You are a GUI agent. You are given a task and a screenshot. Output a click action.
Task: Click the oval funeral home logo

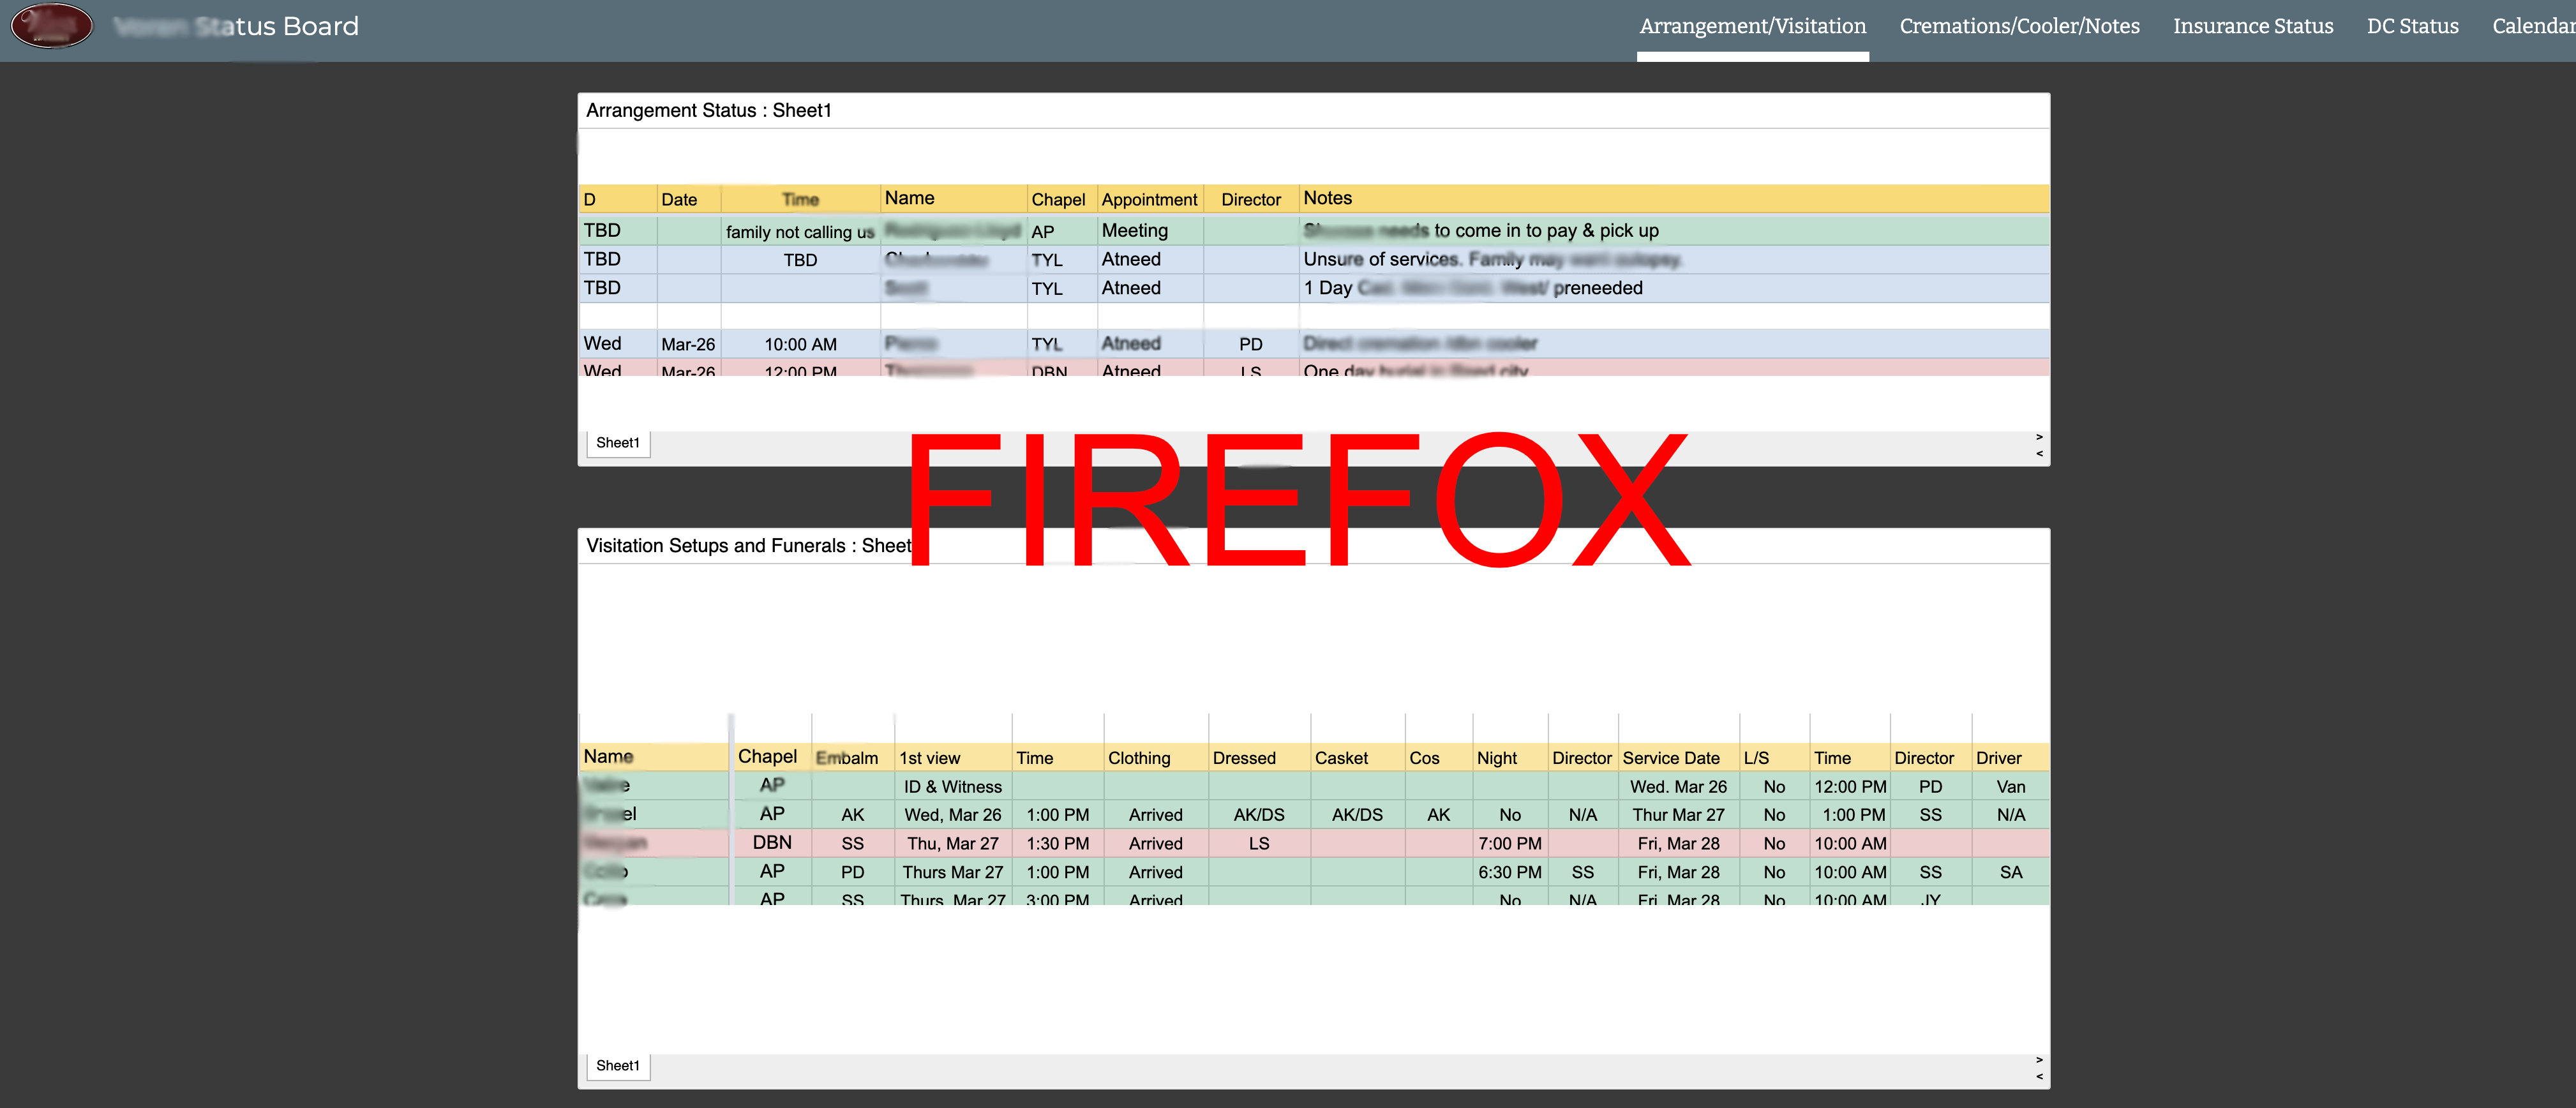(52, 25)
